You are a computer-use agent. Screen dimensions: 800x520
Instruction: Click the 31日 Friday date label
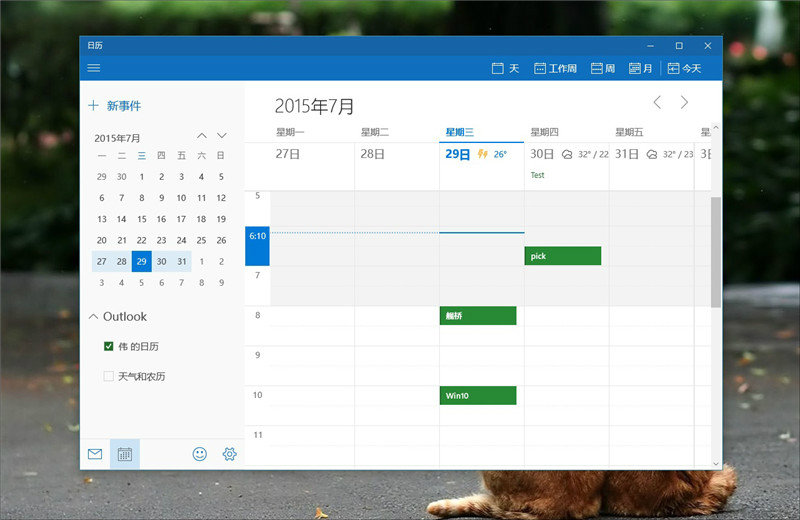pyautogui.click(x=627, y=154)
